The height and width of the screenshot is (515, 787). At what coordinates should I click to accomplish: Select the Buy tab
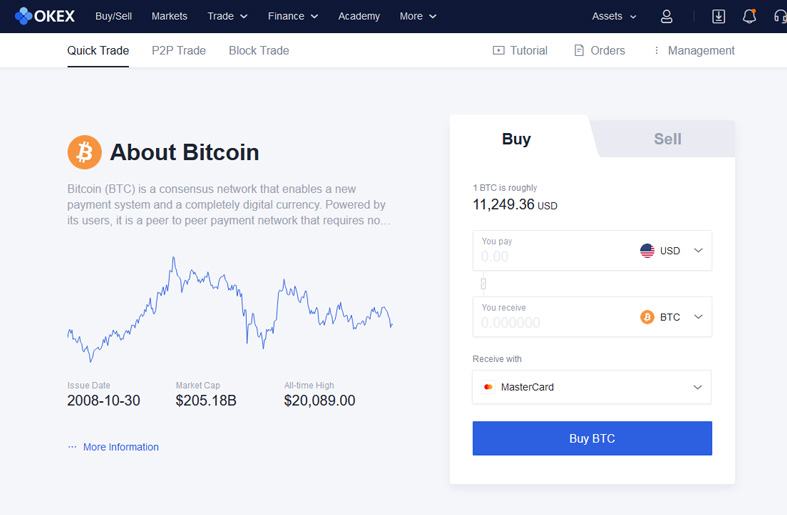click(x=516, y=139)
